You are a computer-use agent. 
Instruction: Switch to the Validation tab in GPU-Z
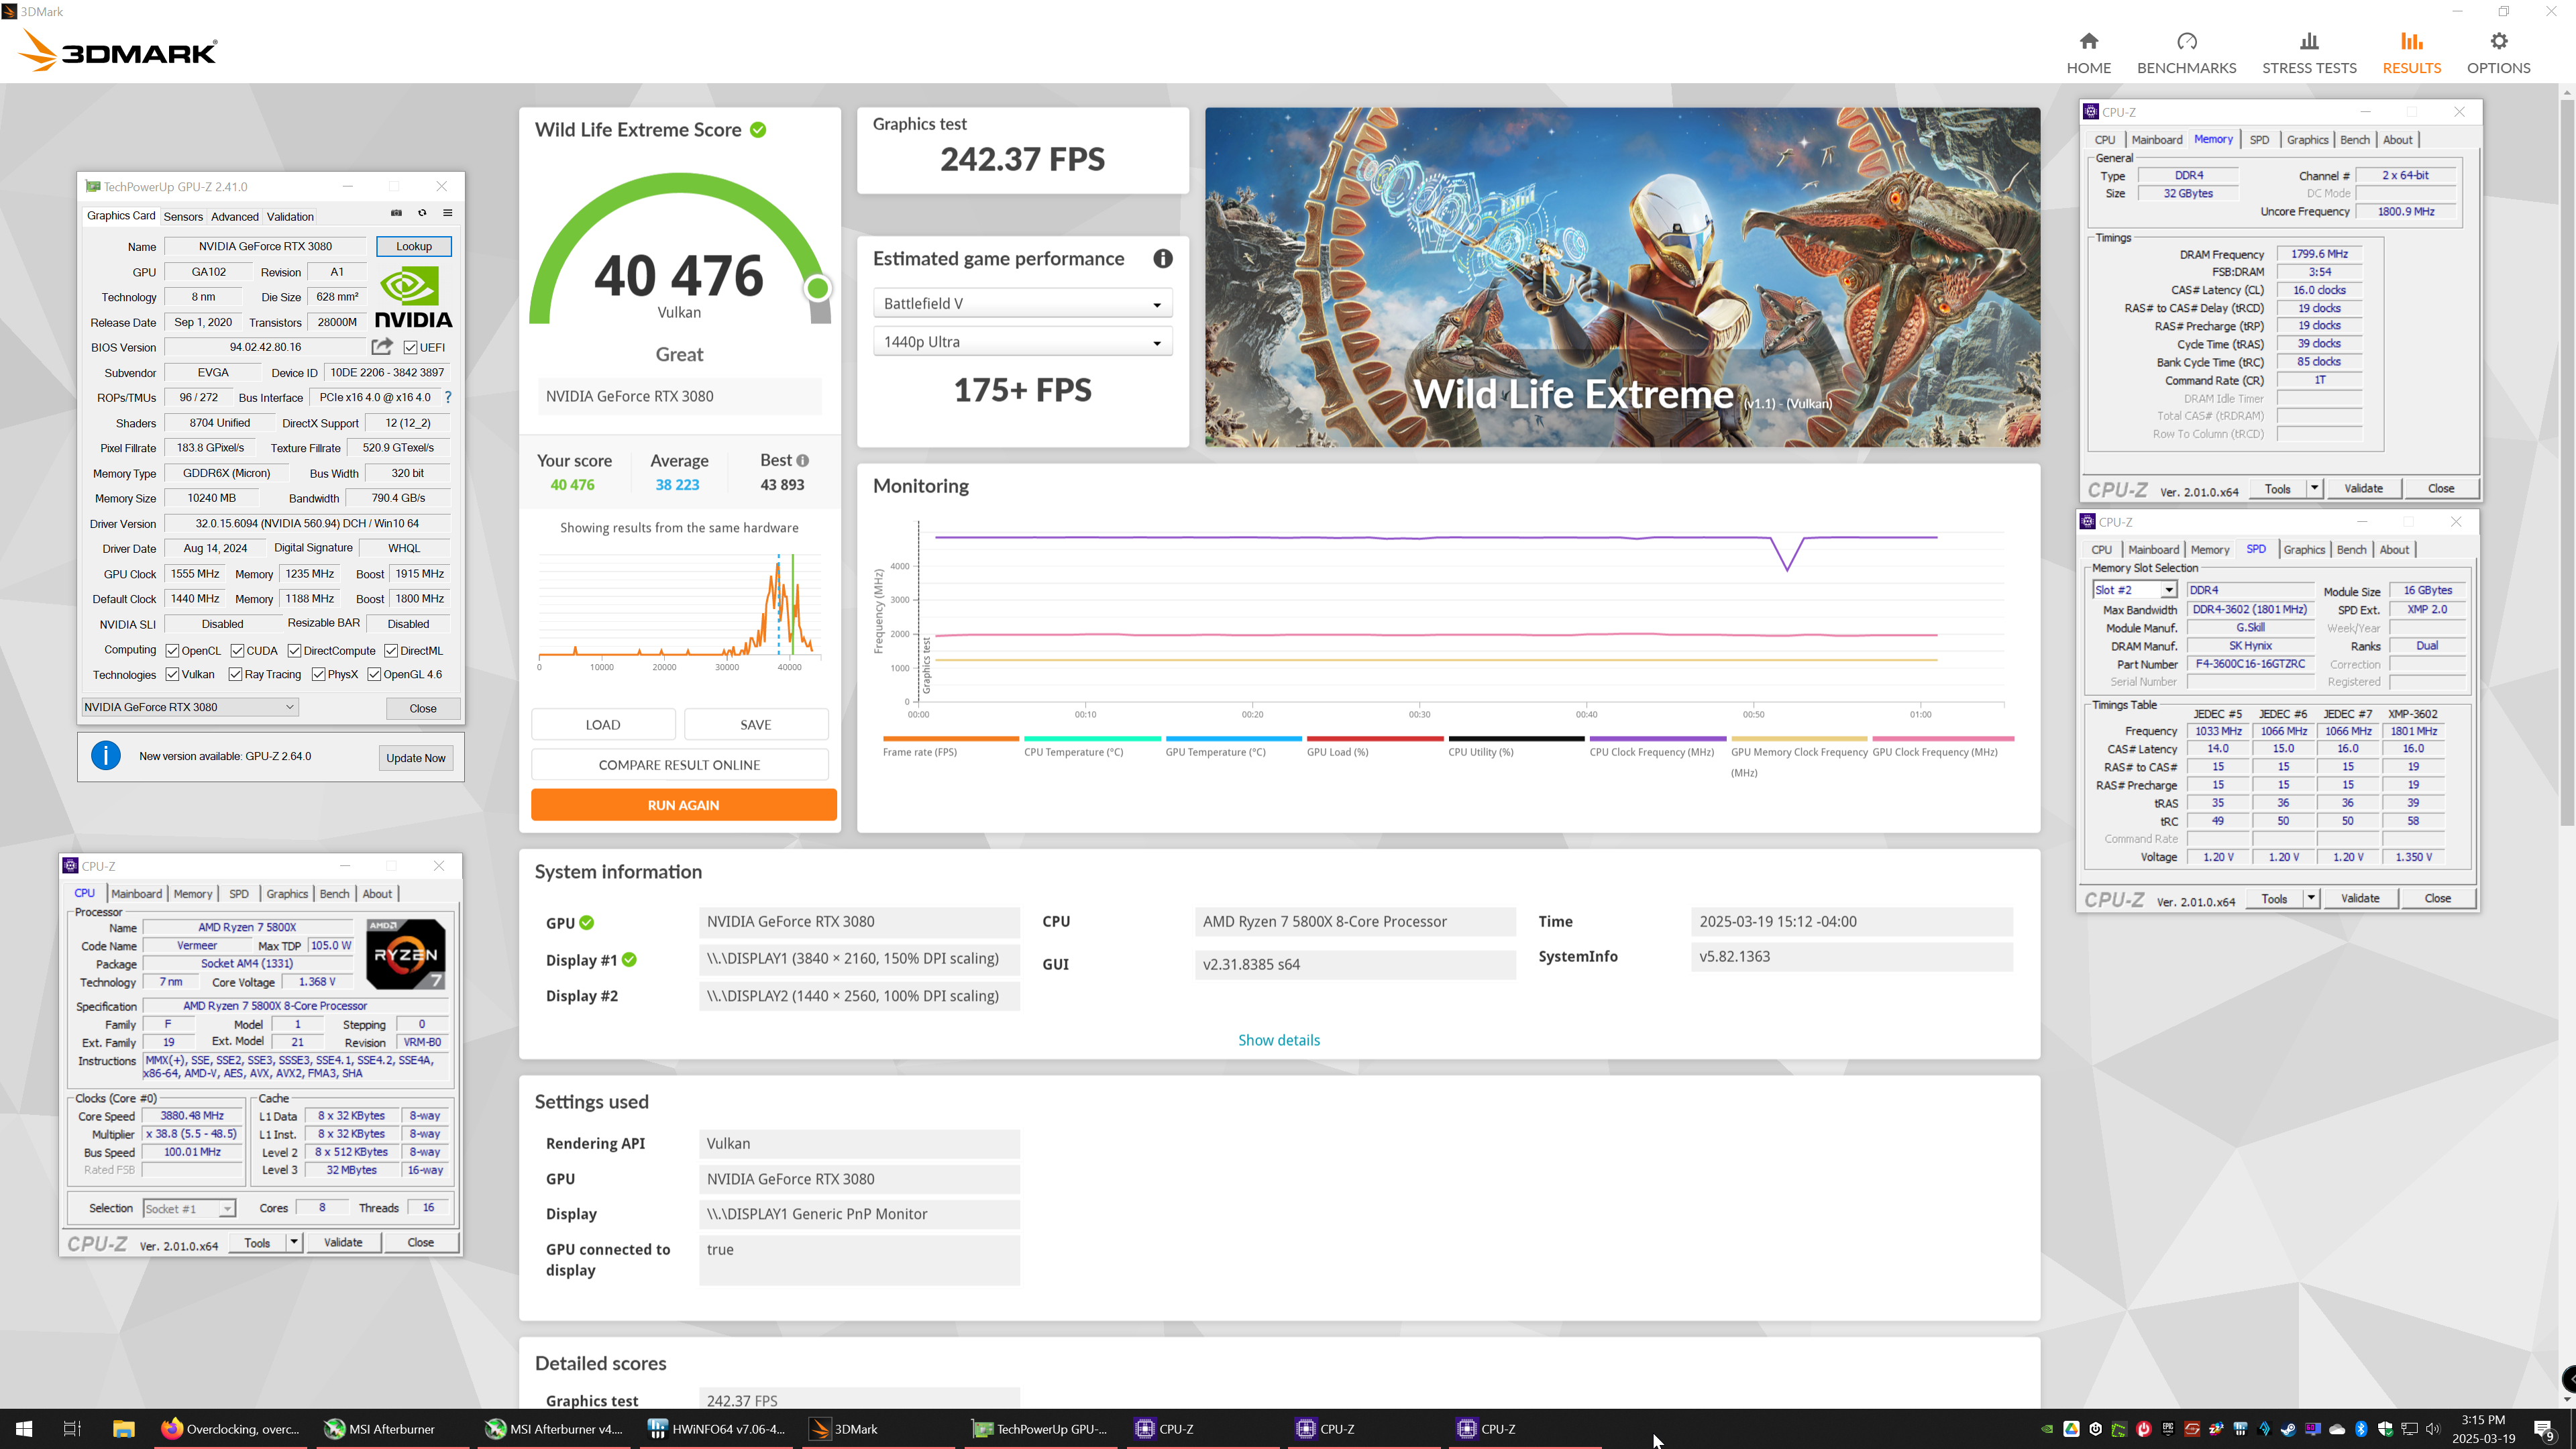290,216
